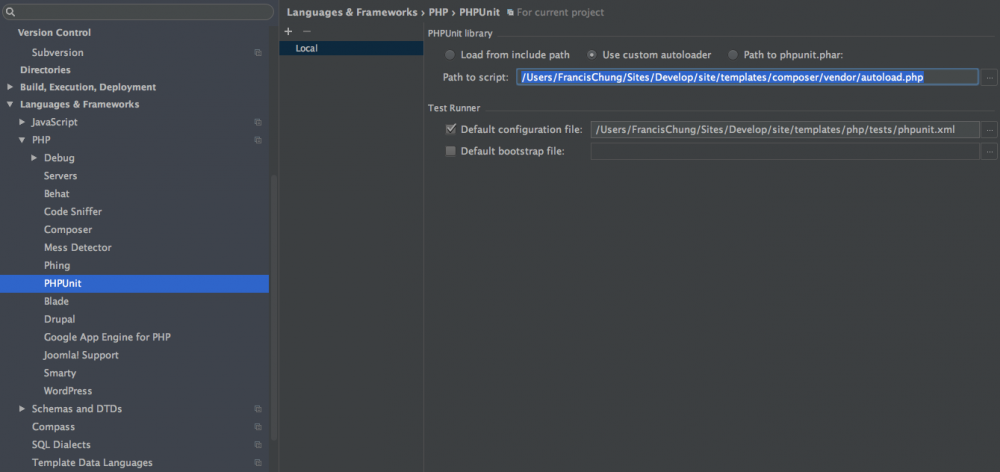The height and width of the screenshot is (472, 1000).
Task: Click project-level icon beside Template Data Languages
Action: (258, 462)
